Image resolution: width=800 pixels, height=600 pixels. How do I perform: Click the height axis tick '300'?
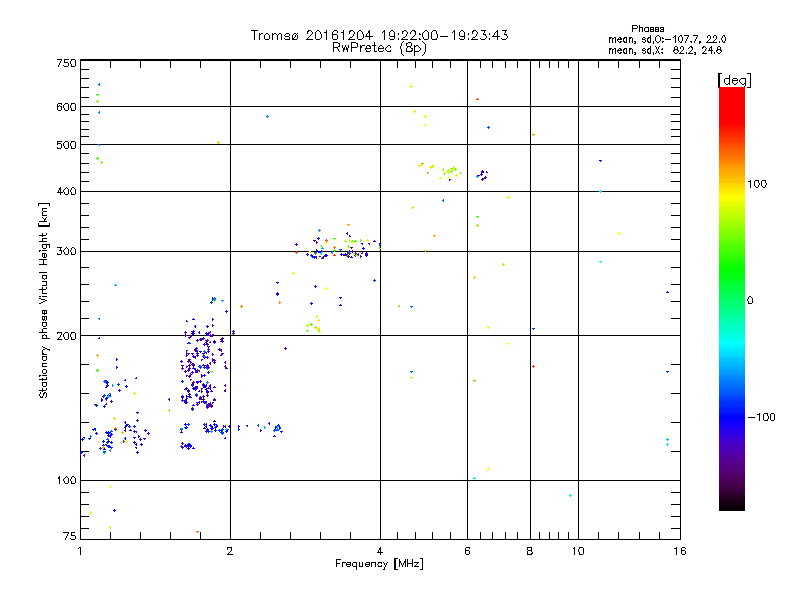coord(66,251)
